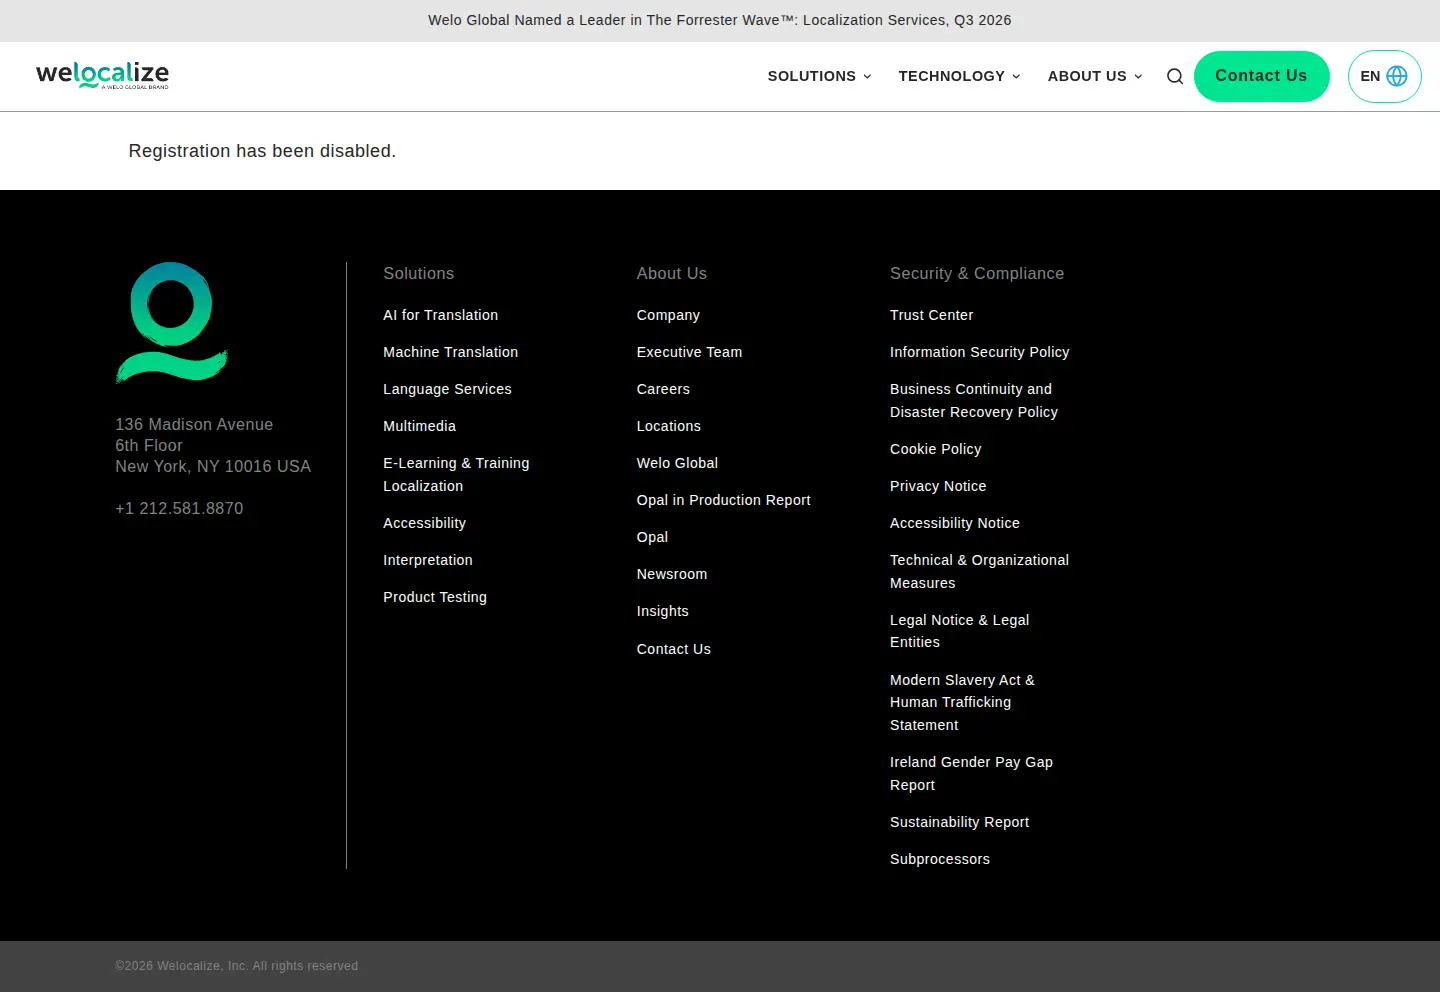Open the Accessibility solutions link

[425, 523]
